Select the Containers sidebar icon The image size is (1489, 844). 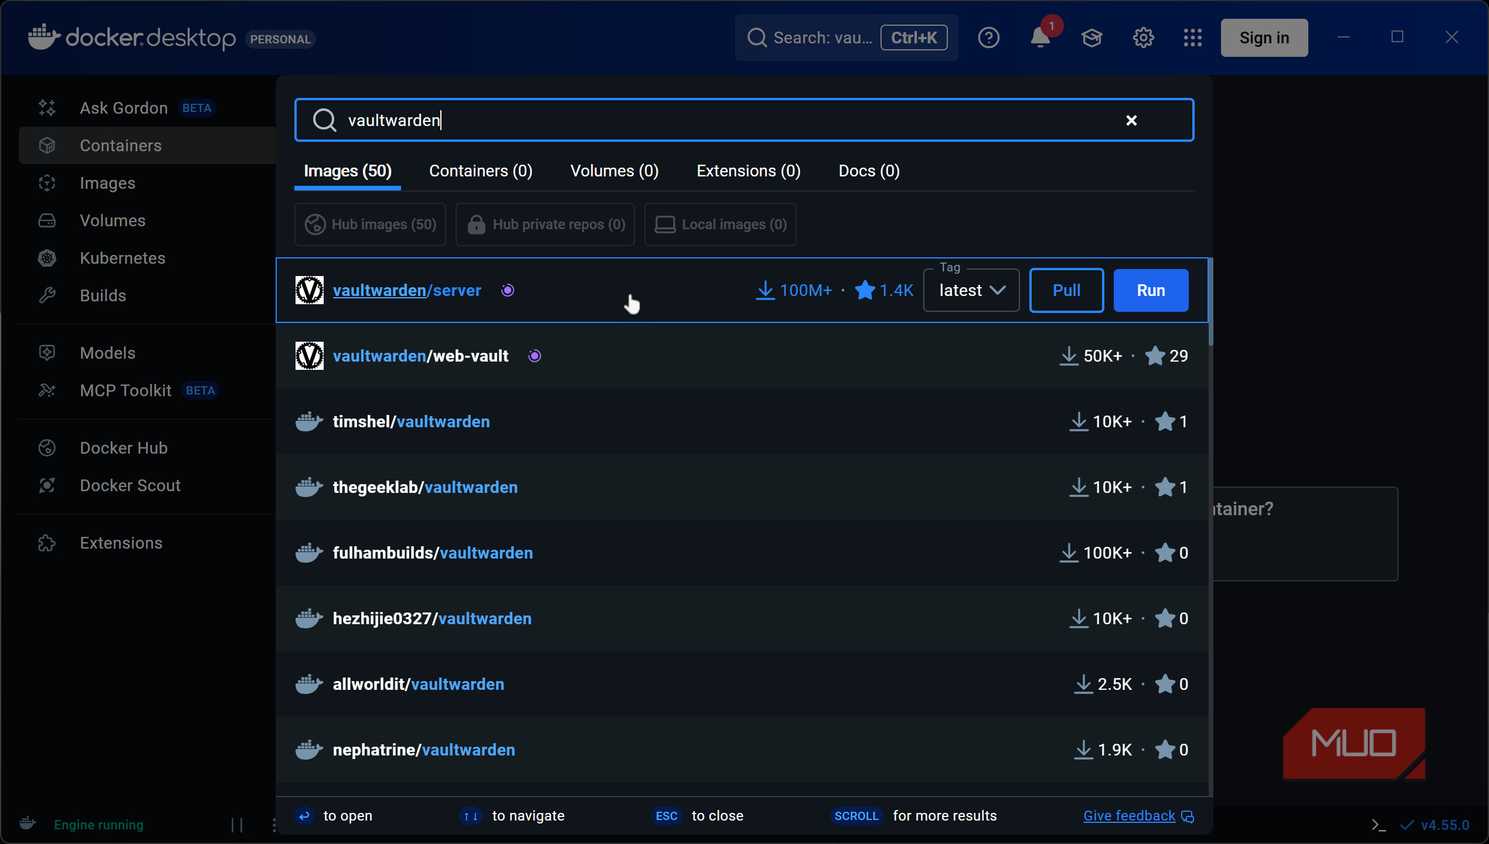[47, 146]
